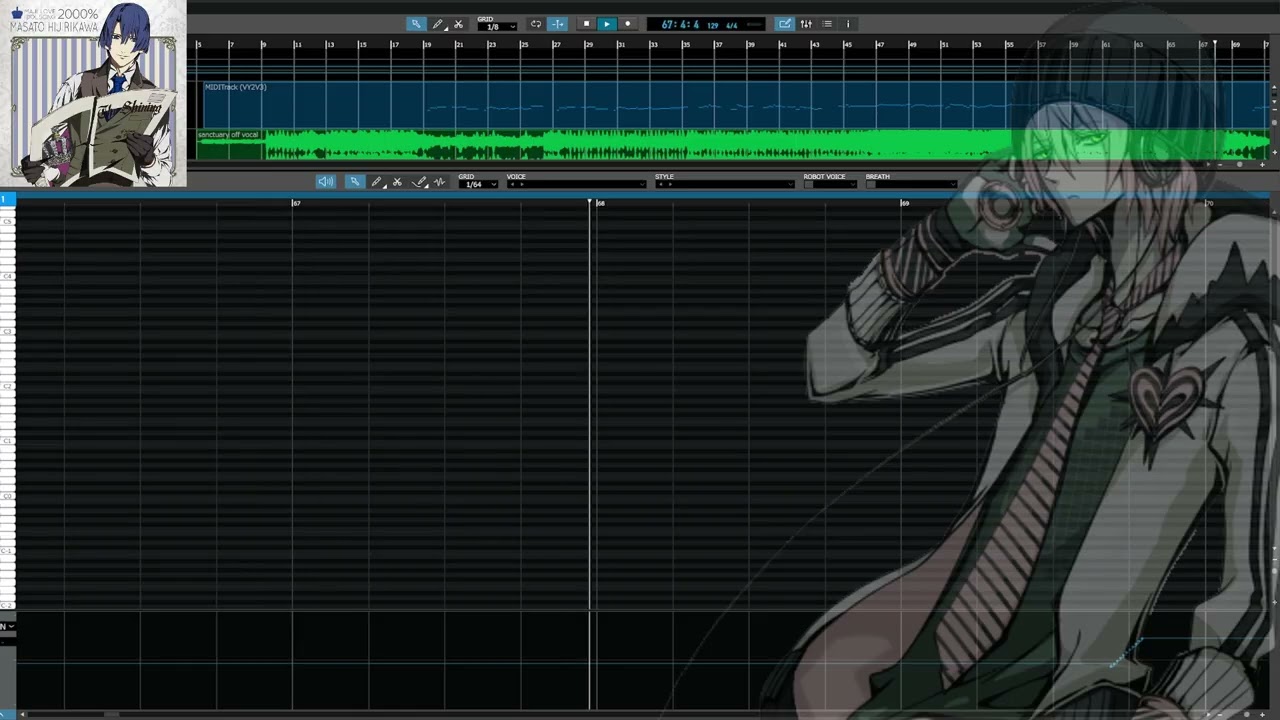Open the mixer icon
Screen dimensions: 1280x720
pos(806,24)
